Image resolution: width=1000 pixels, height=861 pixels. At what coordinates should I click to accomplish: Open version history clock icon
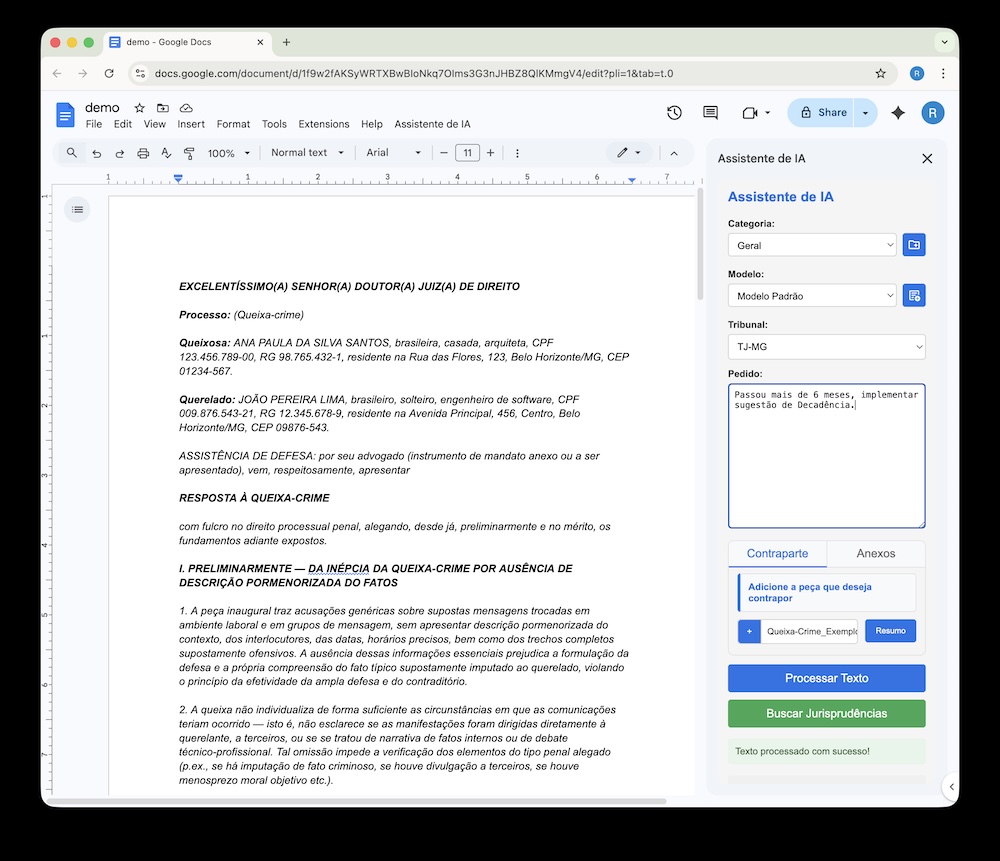click(674, 113)
